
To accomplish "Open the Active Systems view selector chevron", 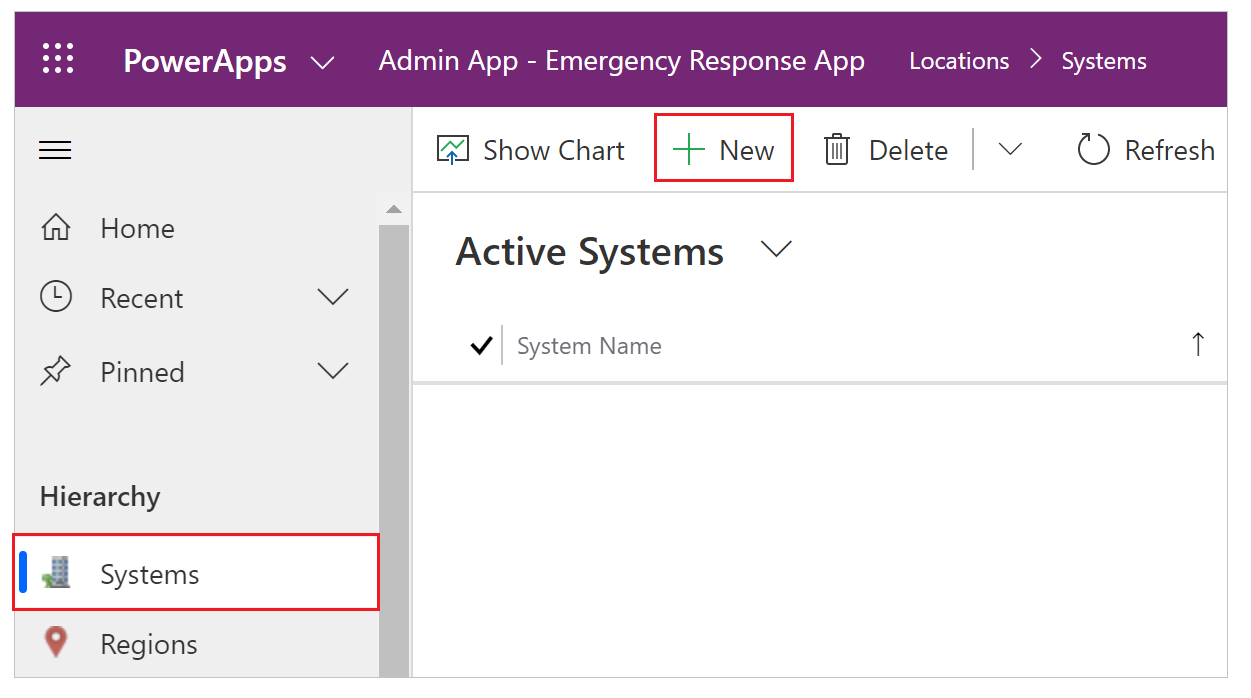I will (x=776, y=249).
